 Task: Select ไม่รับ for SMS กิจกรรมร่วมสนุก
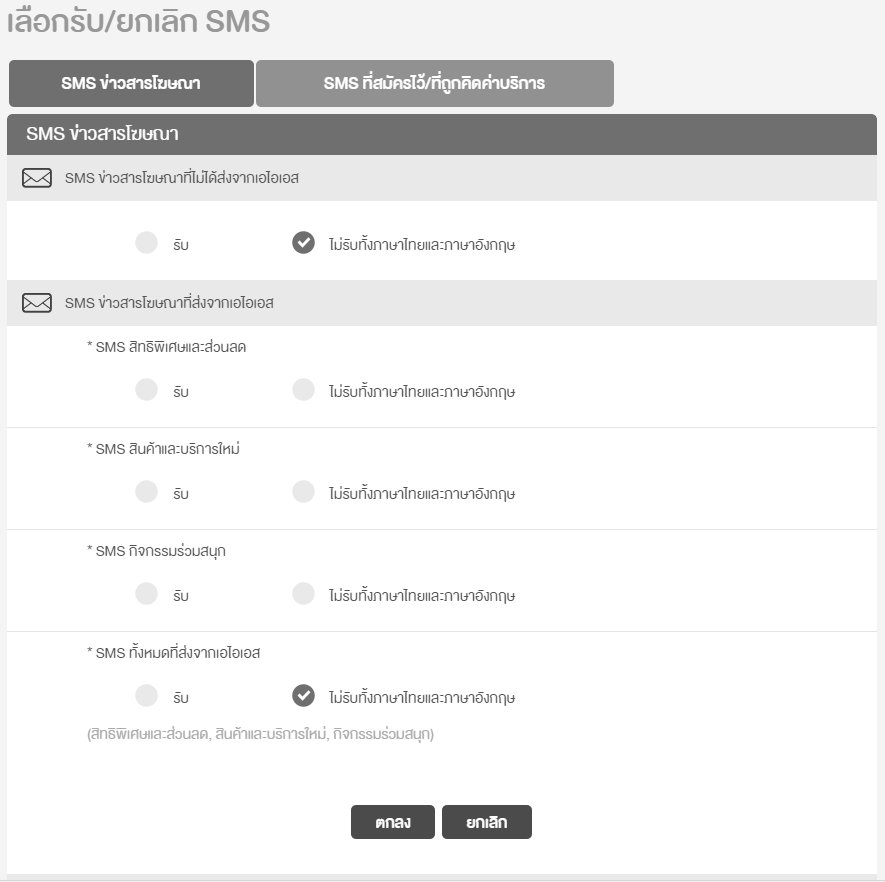[x=303, y=594]
